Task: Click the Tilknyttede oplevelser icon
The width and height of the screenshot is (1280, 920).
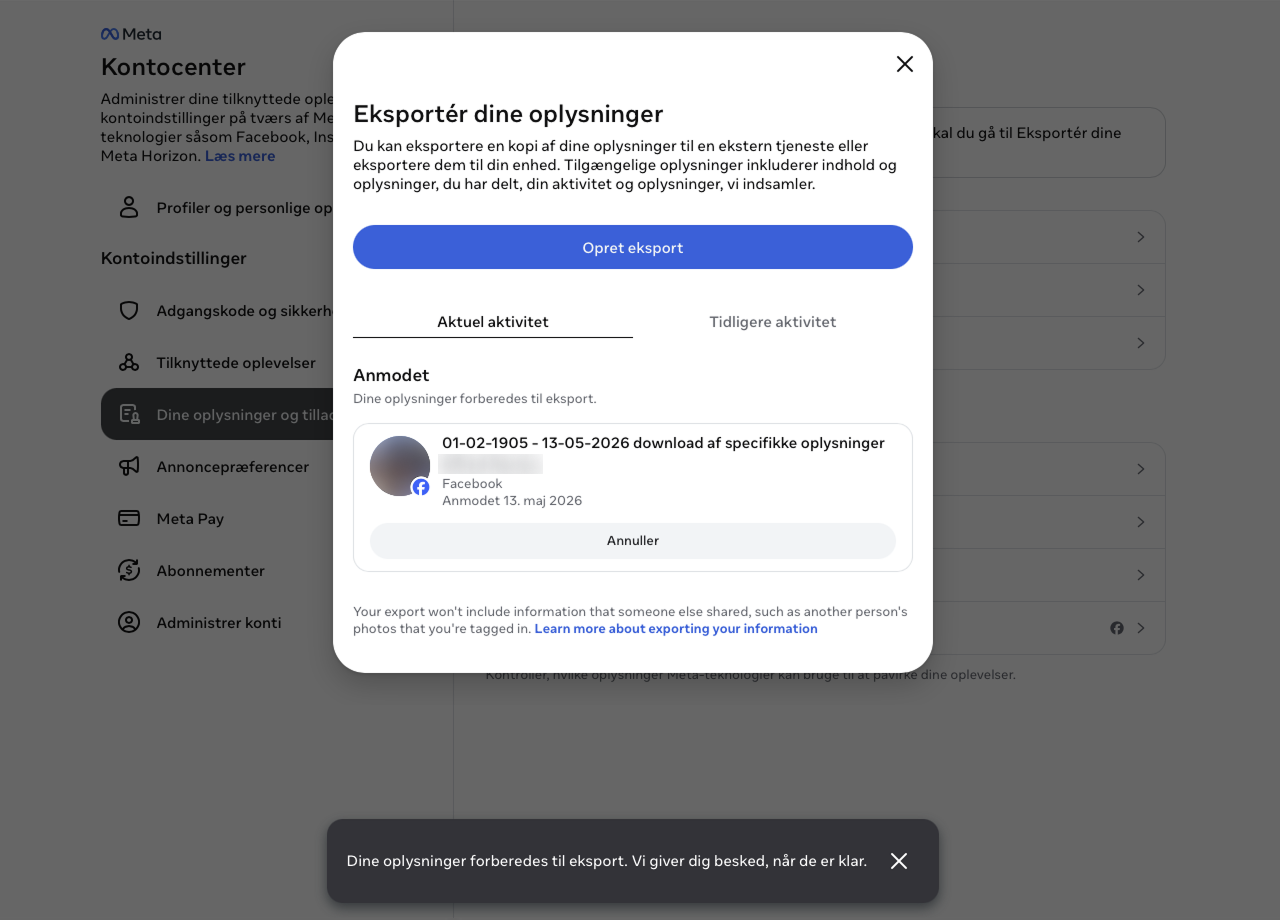Action: coord(129,363)
